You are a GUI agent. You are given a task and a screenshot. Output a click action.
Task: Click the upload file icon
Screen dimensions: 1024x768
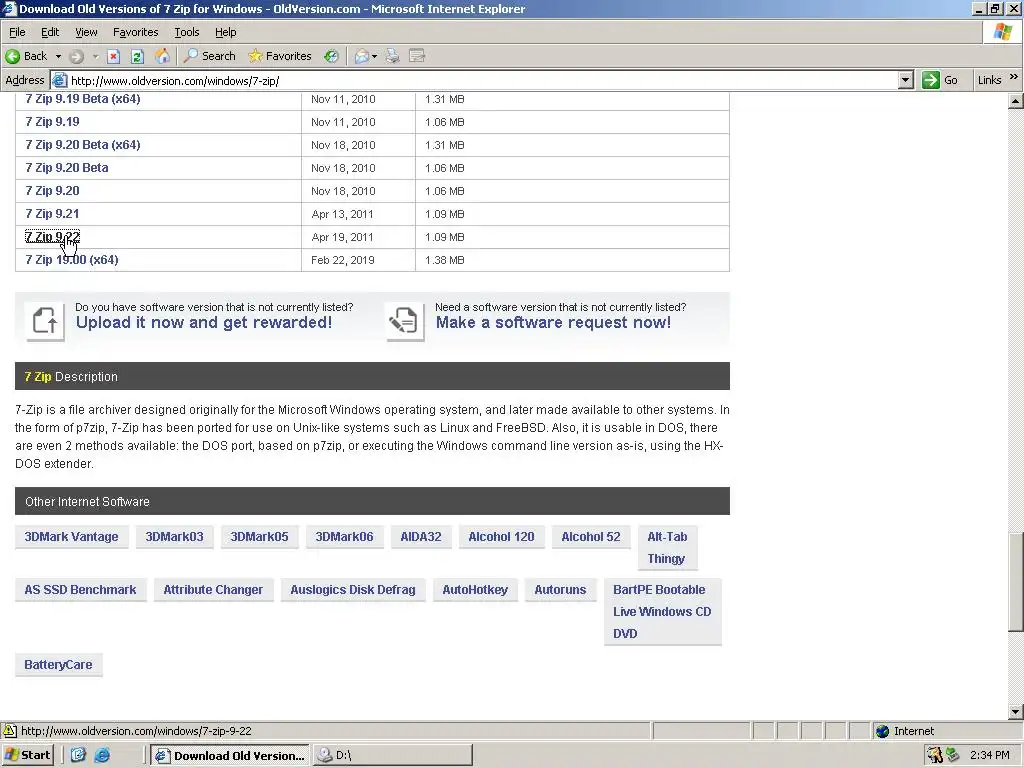pos(44,321)
